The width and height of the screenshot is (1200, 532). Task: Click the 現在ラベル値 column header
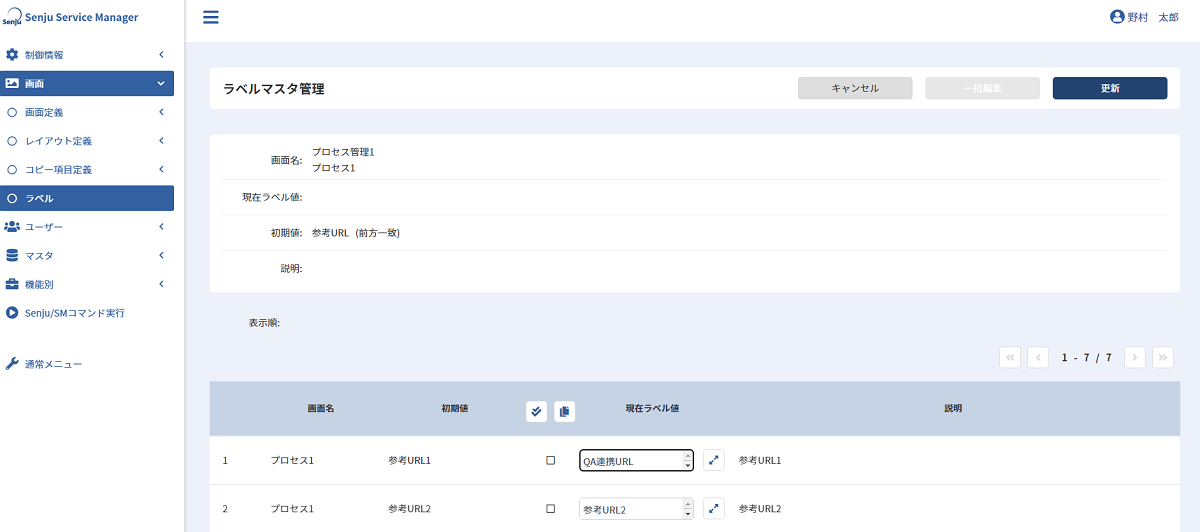coord(652,409)
